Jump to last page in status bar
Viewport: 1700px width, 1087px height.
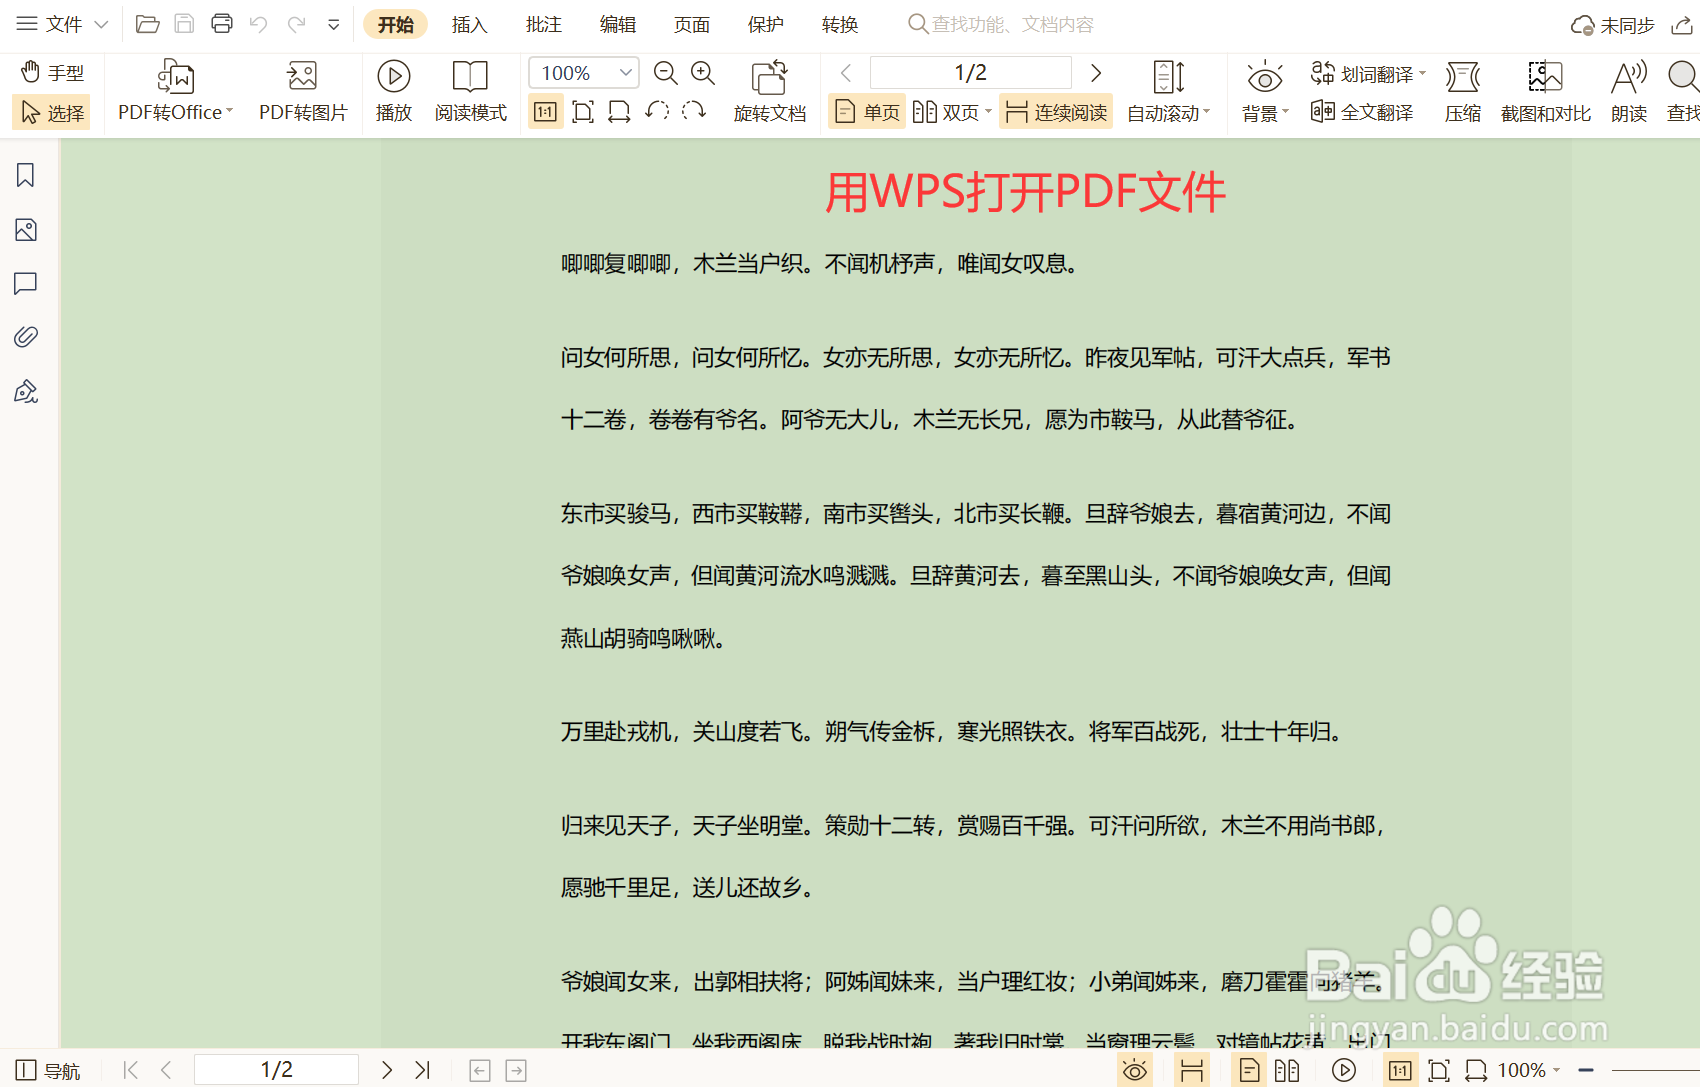(x=423, y=1070)
